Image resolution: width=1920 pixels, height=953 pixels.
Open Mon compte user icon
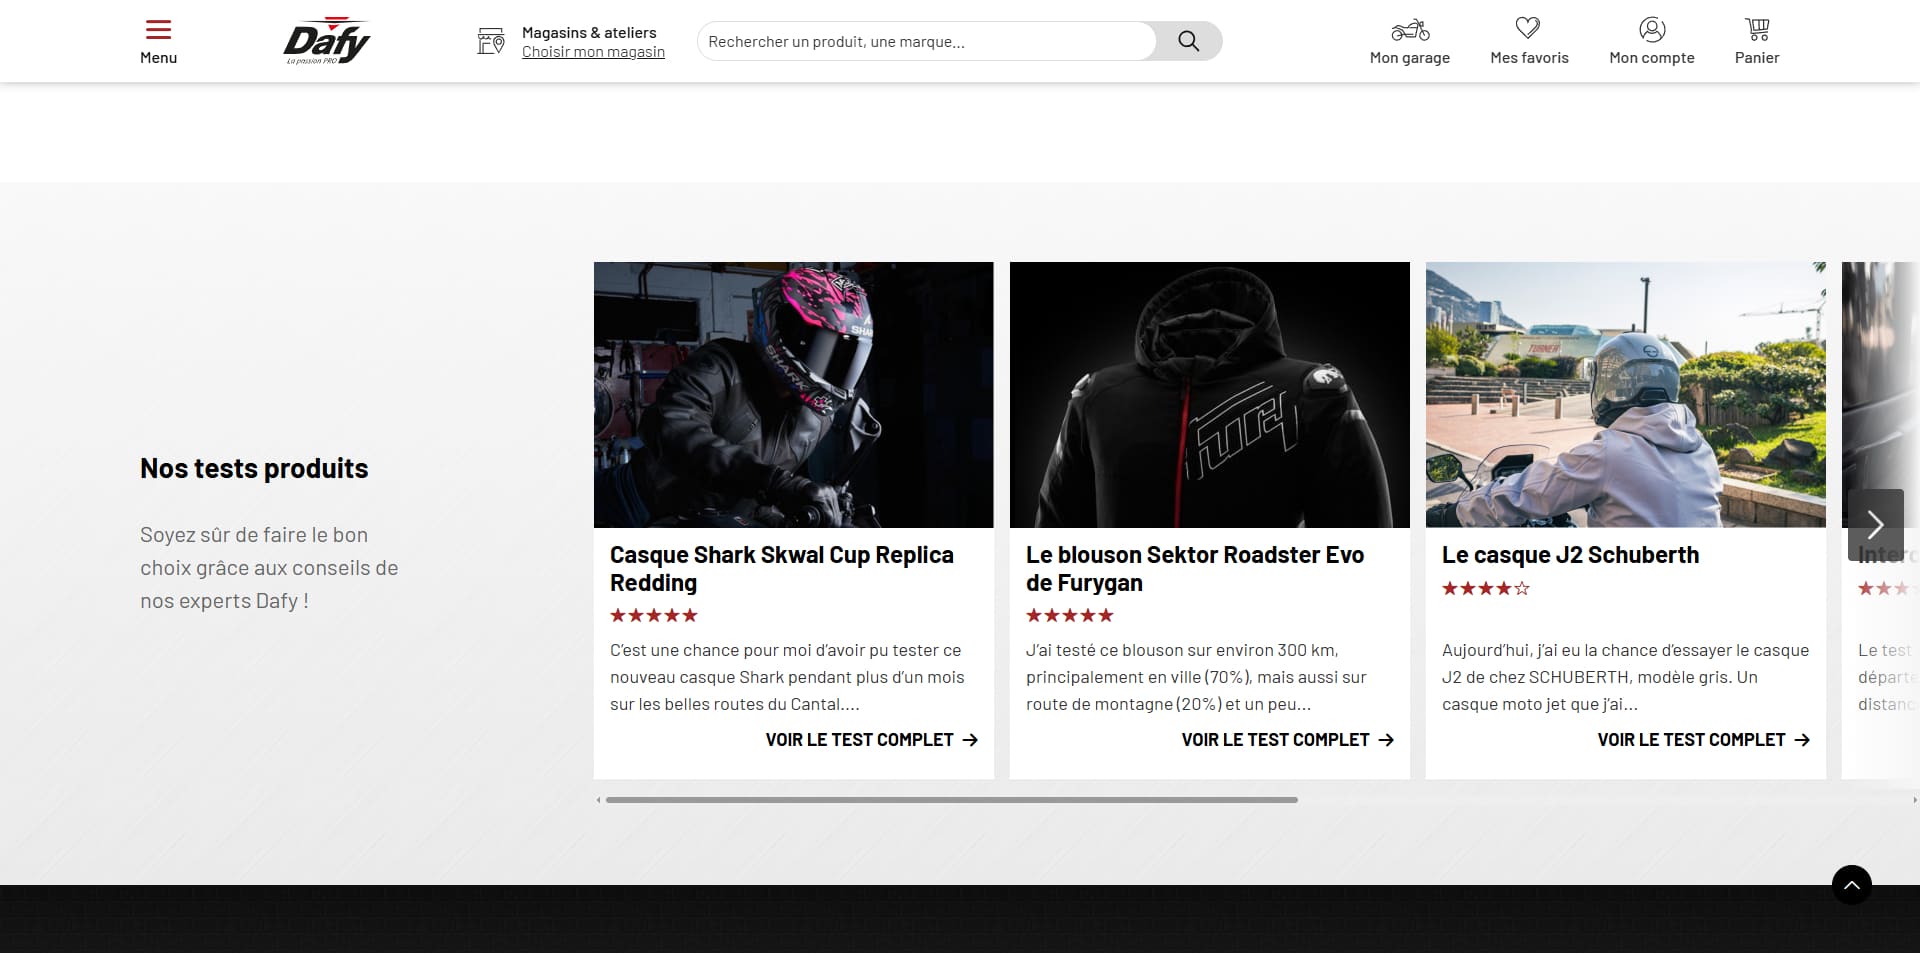1652,29
